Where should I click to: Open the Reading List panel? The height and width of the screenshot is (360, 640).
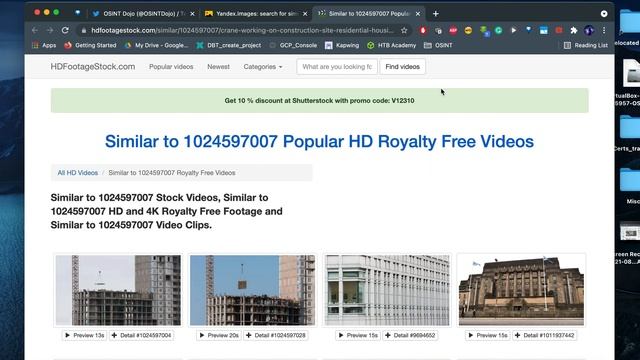[586, 45]
